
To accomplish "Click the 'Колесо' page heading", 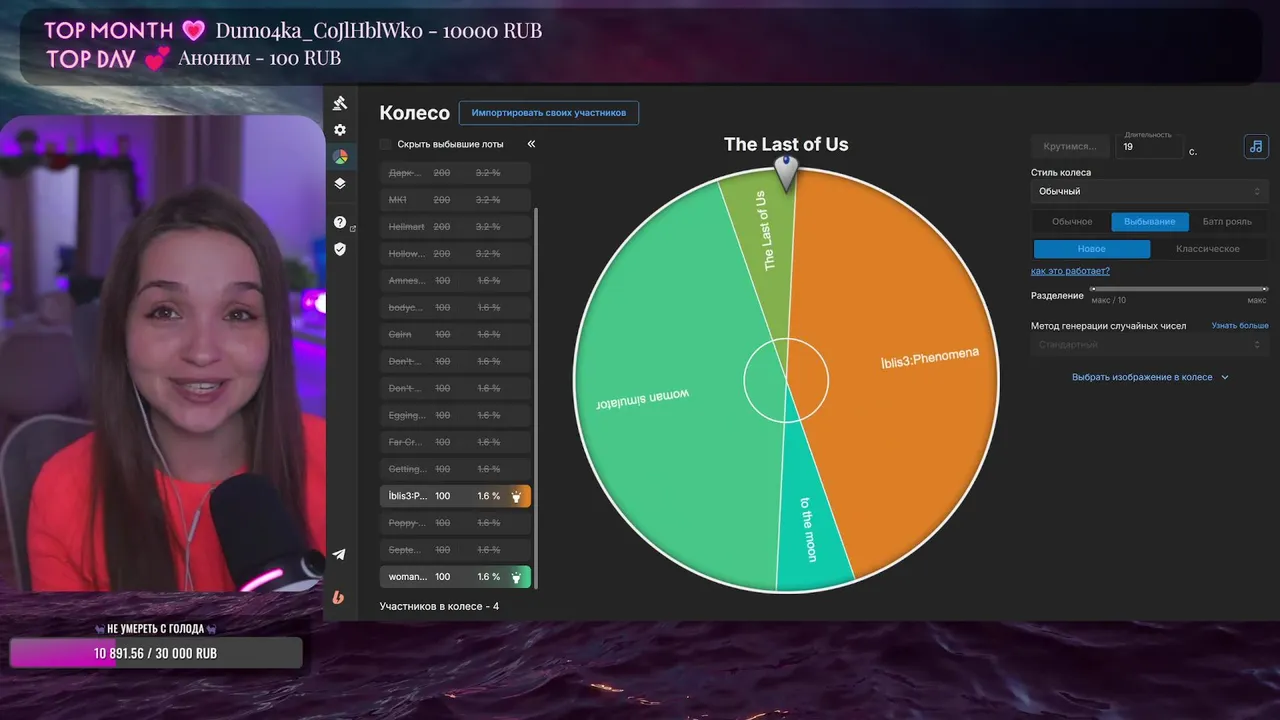I will 414,113.
